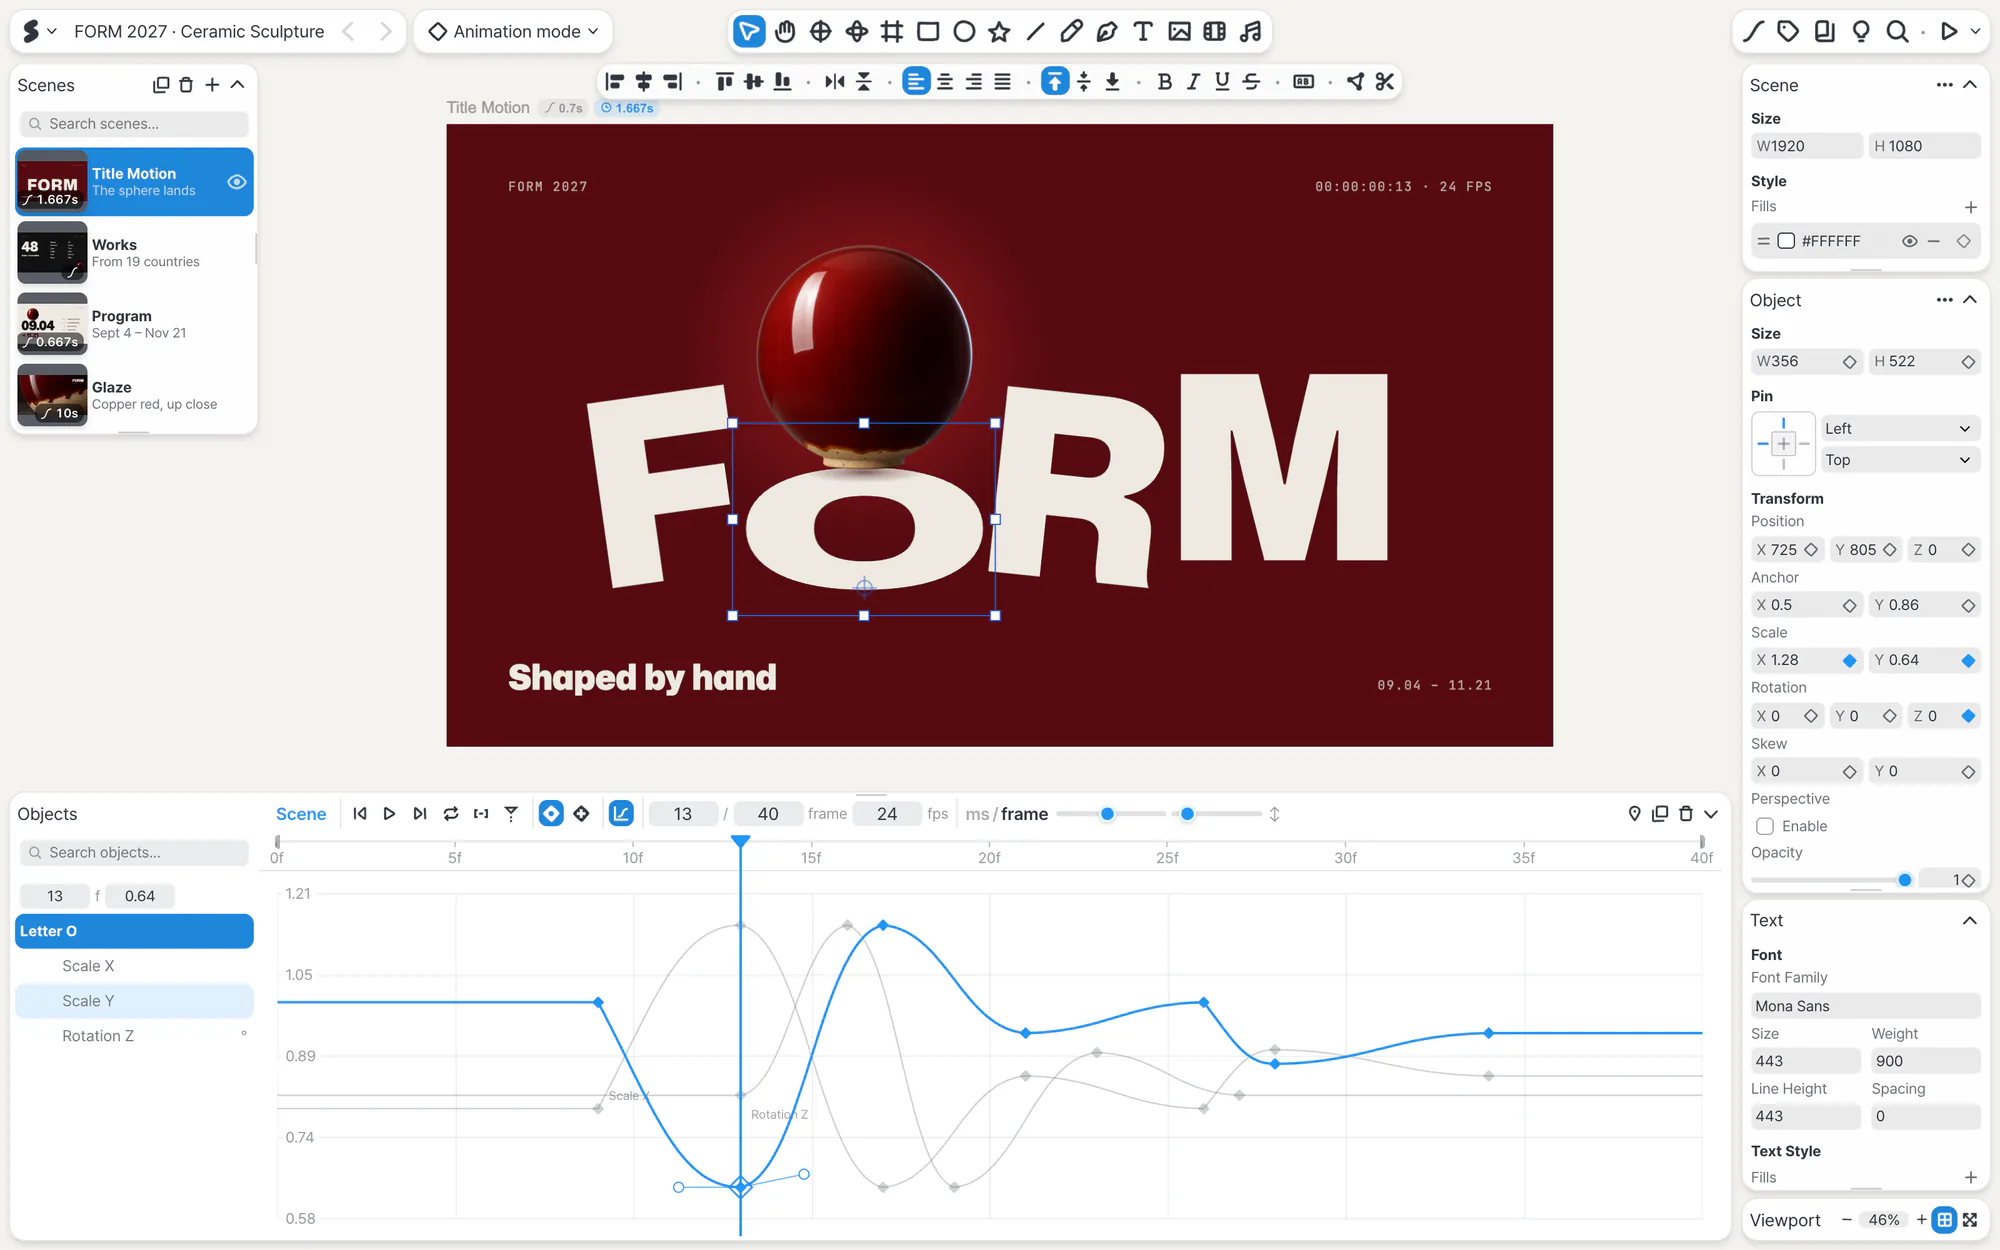Click the scissors cut icon
The height and width of the screenshot is (1250, 2000).
coord(1384,82)
